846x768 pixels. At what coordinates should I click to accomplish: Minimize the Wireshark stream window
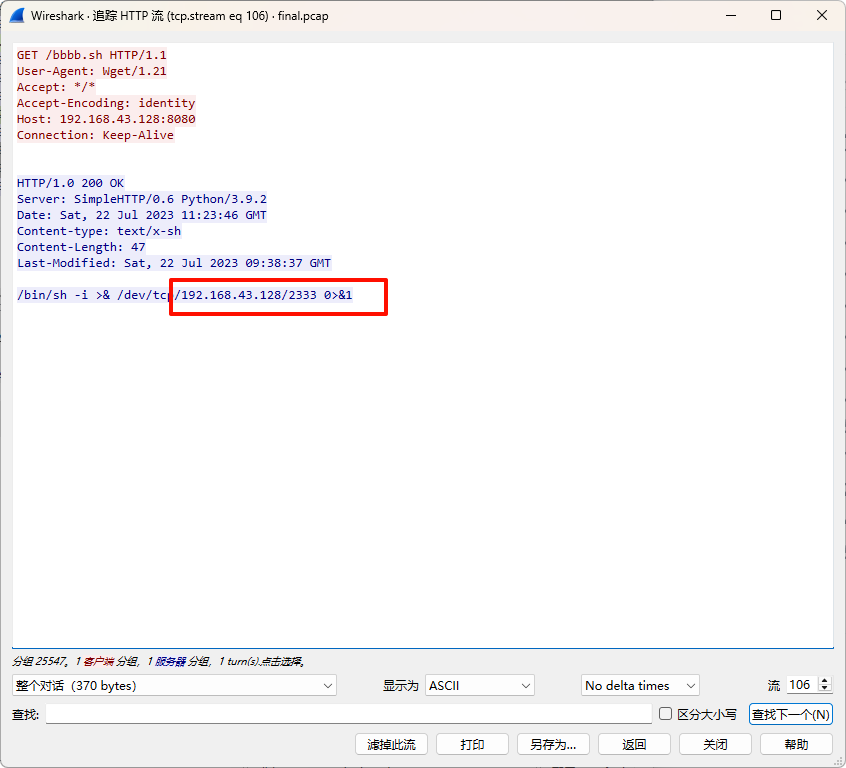[x=731, y=15]
